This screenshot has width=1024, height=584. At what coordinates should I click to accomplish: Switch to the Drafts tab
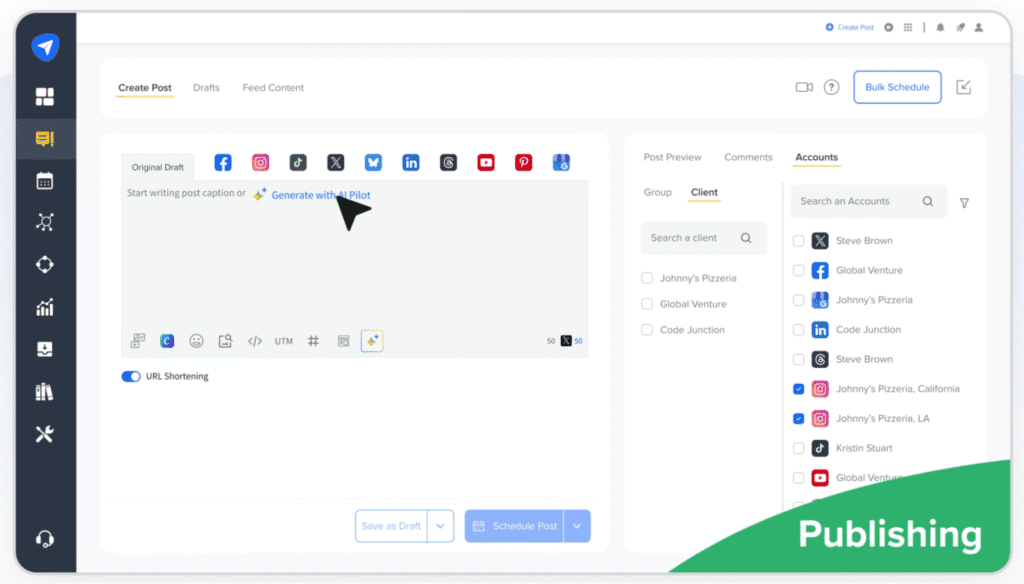click(x=206, y=87)
